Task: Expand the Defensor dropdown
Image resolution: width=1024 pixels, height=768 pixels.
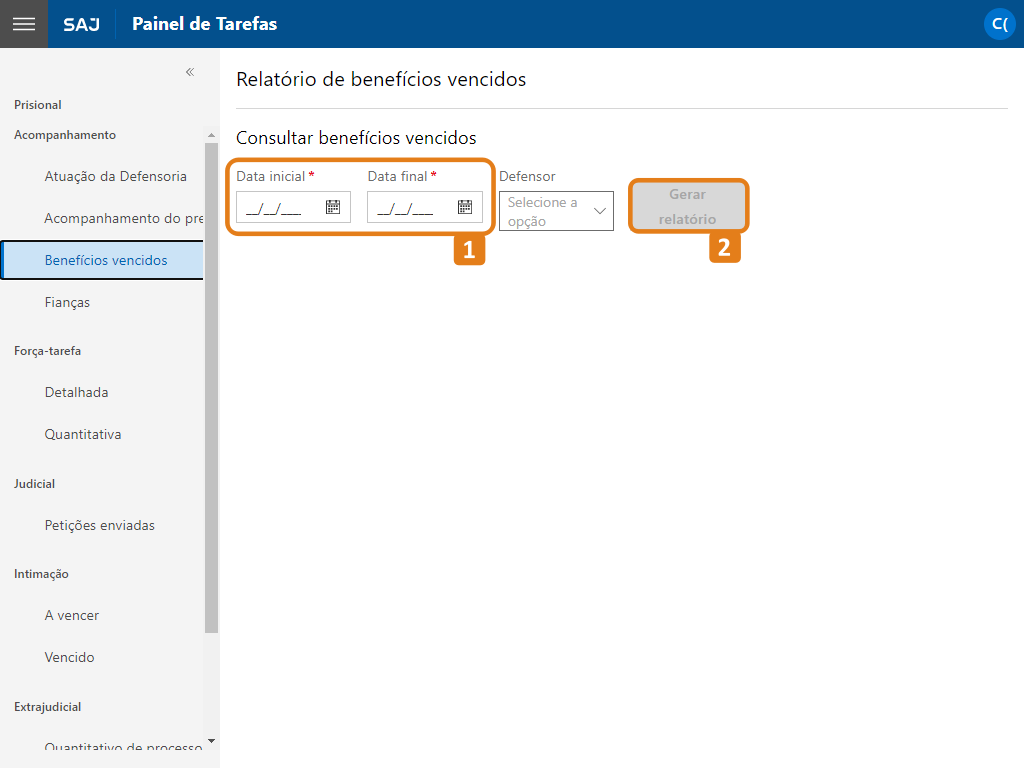Action: (556, 211)
